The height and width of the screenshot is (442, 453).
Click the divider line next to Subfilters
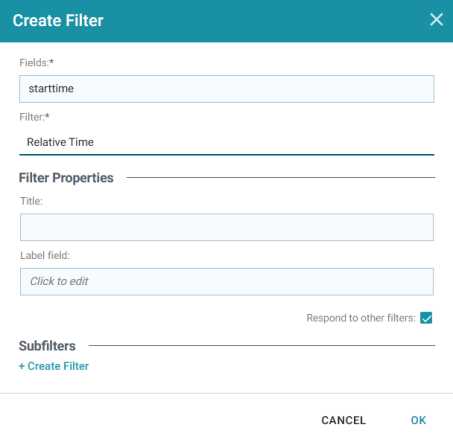tap(262, 346)
